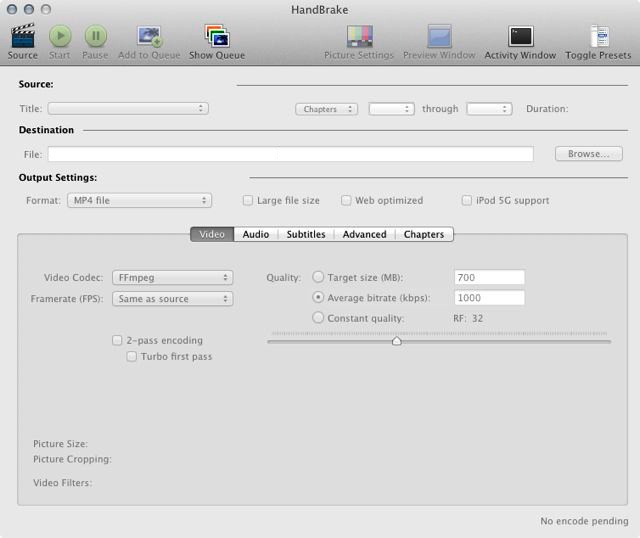This screenshot has height=538, width=640.
Task: Open the Video Codec FFmpeg dropdown
Action: (x=173, y=278)
